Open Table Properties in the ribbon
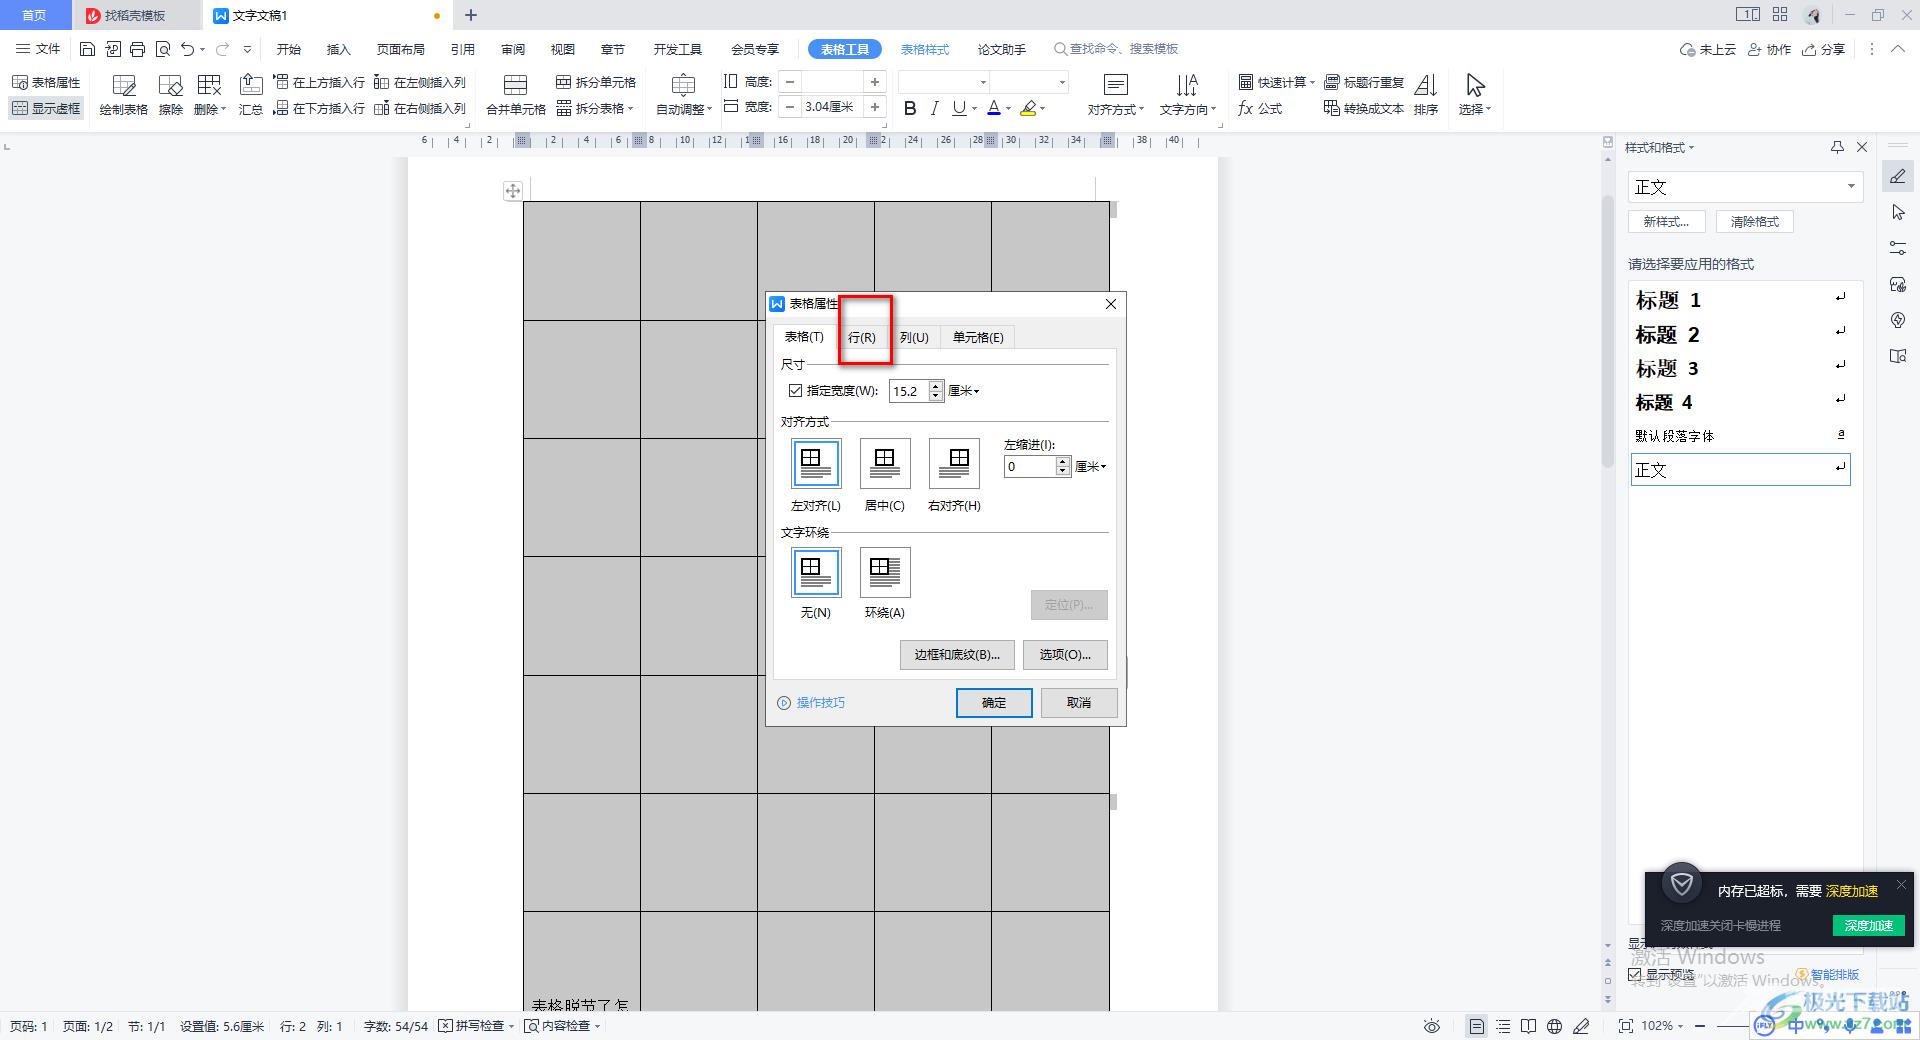 coord(46,82)
